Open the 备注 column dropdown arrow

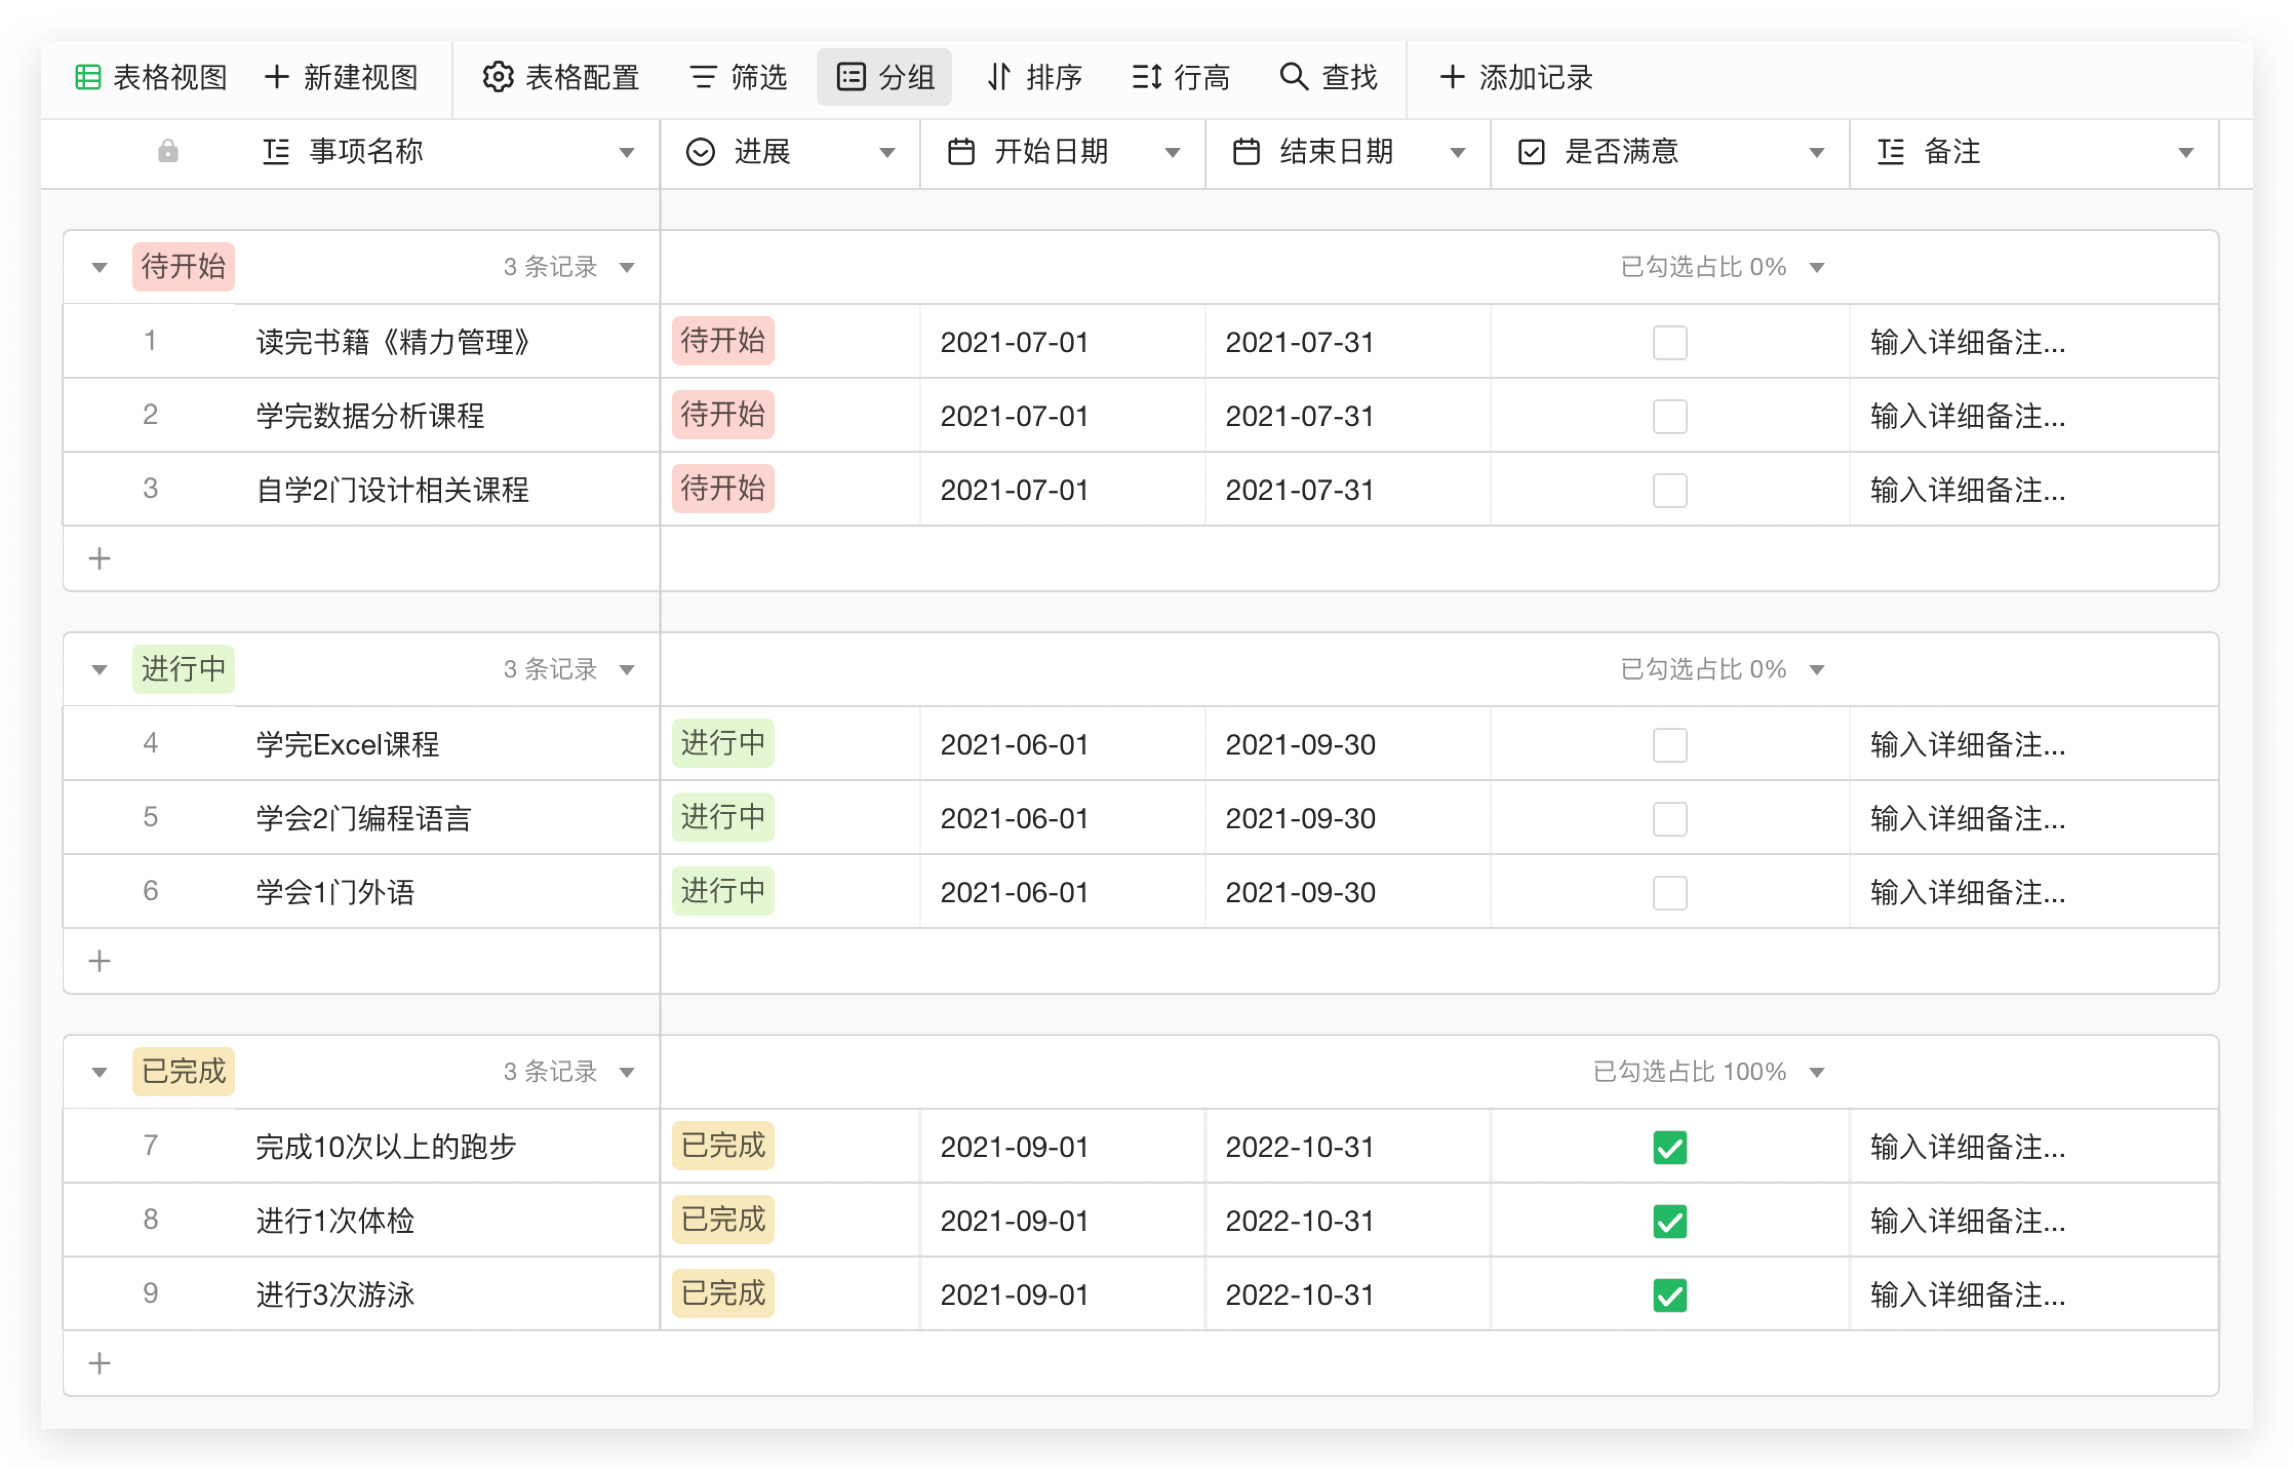pos(2185,153)
